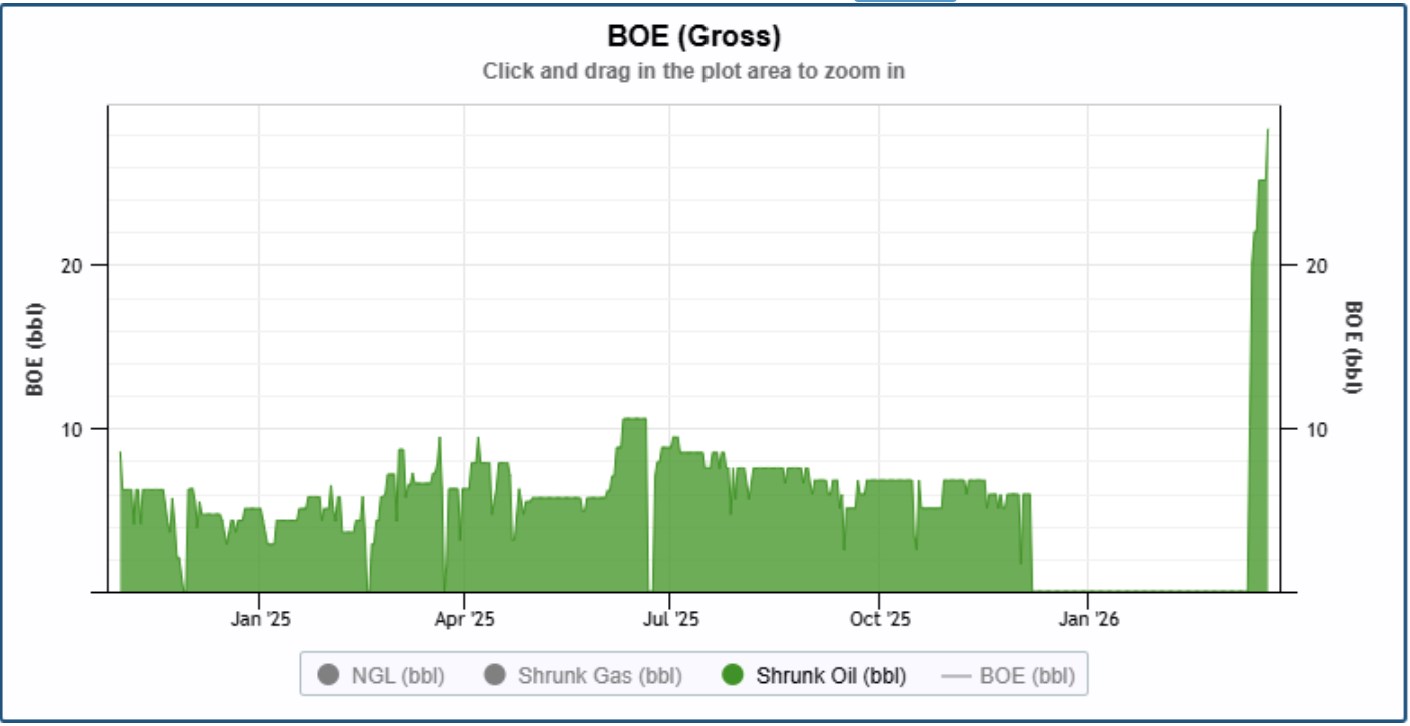The width and height of the screenshot is (1410, 726).
Task: Select the Apr '25 x-axis label
Action: pyautogui.click(x=465, y=619)
